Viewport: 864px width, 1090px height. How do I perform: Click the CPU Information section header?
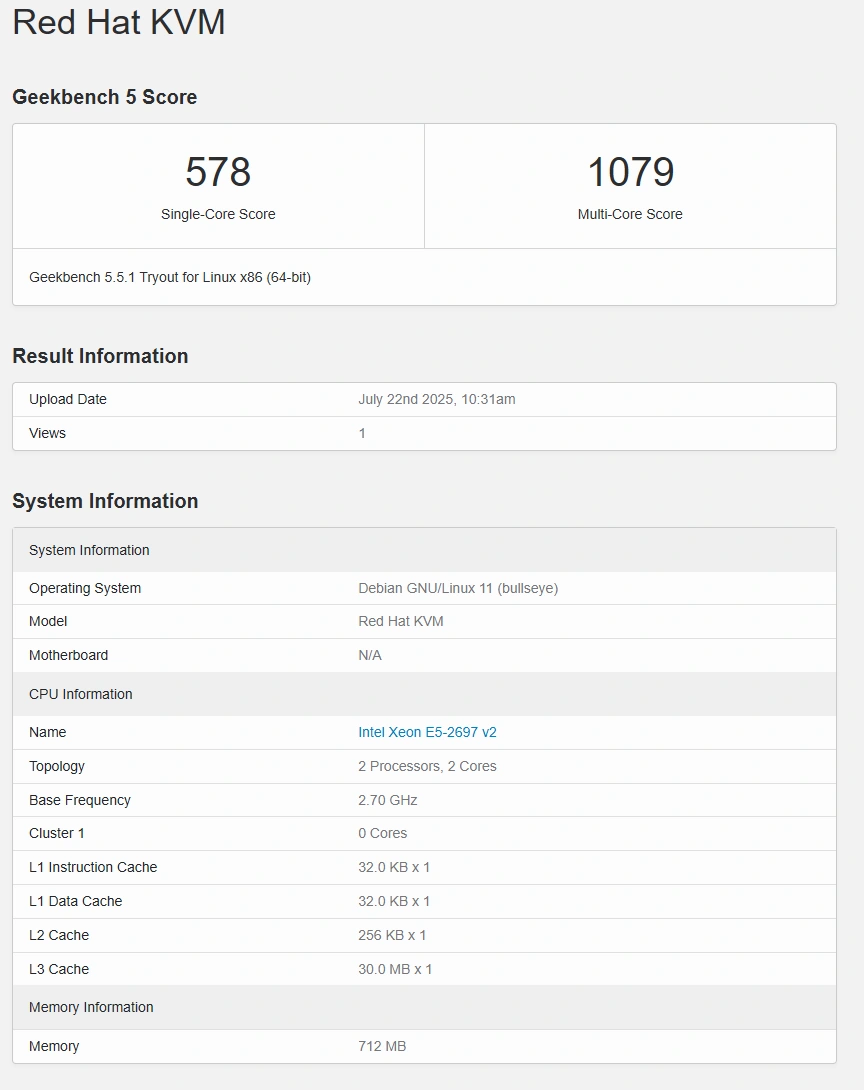coord(424,694)
